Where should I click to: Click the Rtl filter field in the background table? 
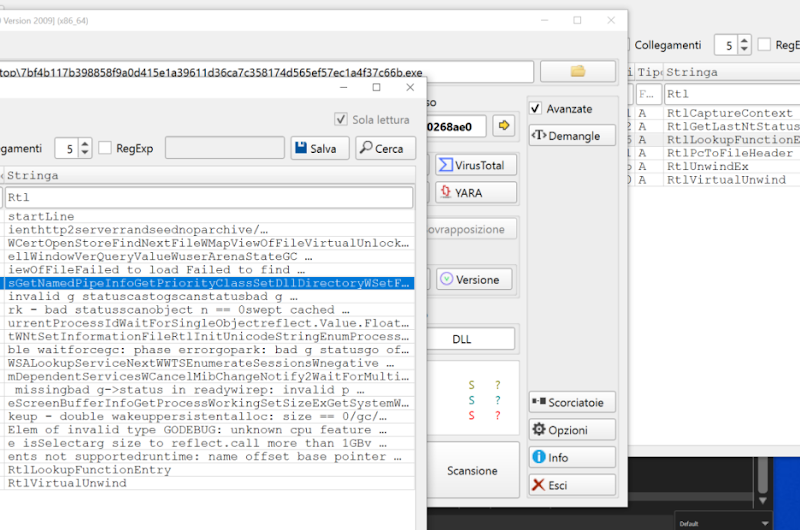[x=733, y=94]
